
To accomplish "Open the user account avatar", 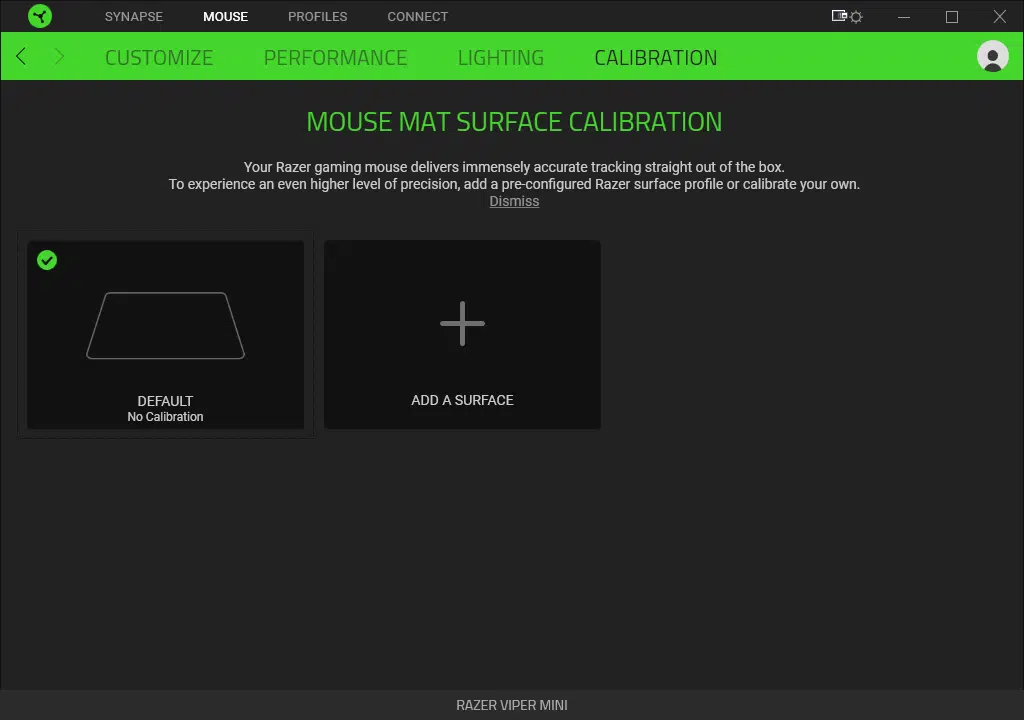I will [992, 56].
